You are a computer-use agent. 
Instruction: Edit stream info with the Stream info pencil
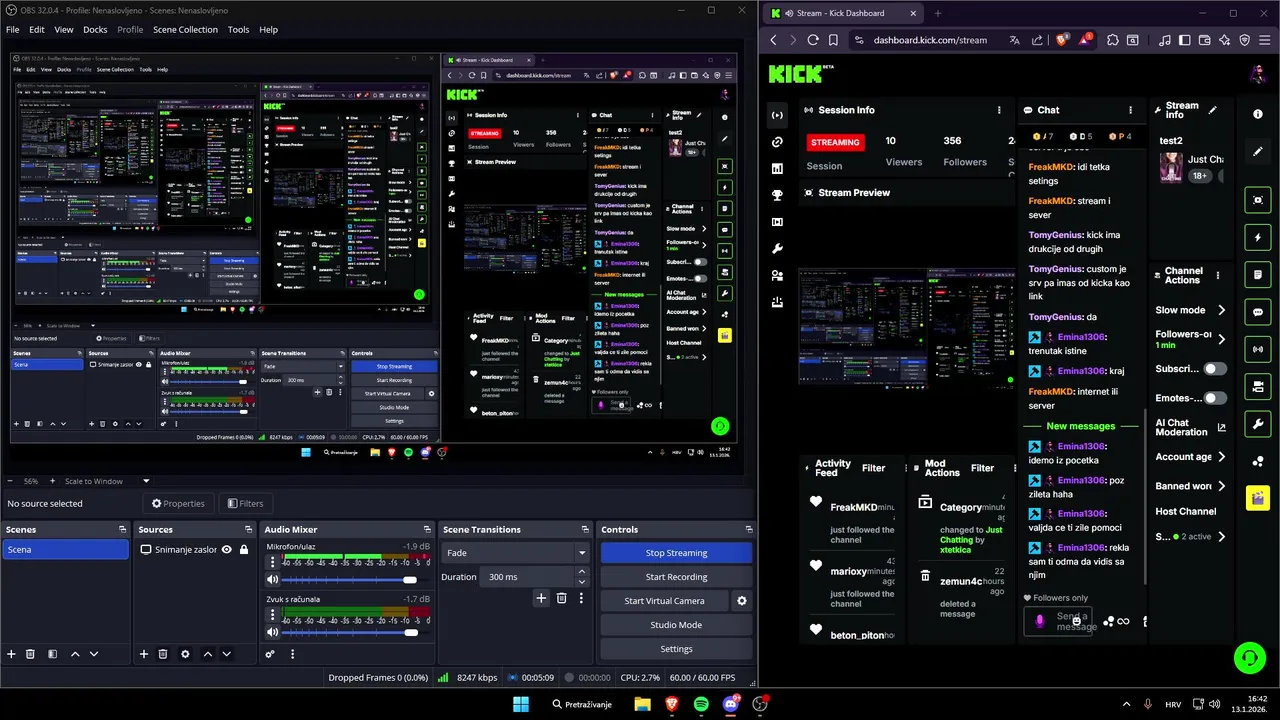tap(1212, 110)
